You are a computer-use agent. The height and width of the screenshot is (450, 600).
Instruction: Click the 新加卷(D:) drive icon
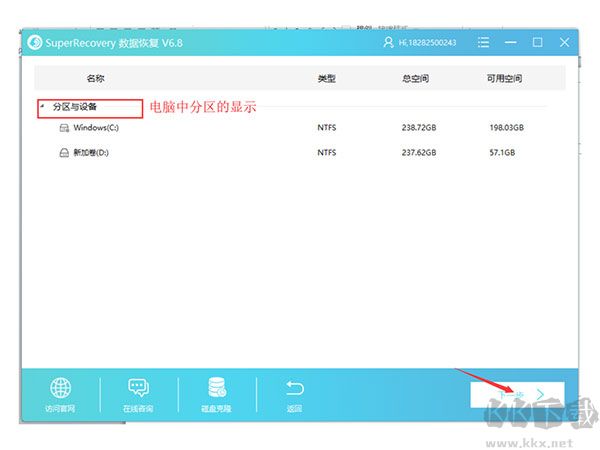64,153
